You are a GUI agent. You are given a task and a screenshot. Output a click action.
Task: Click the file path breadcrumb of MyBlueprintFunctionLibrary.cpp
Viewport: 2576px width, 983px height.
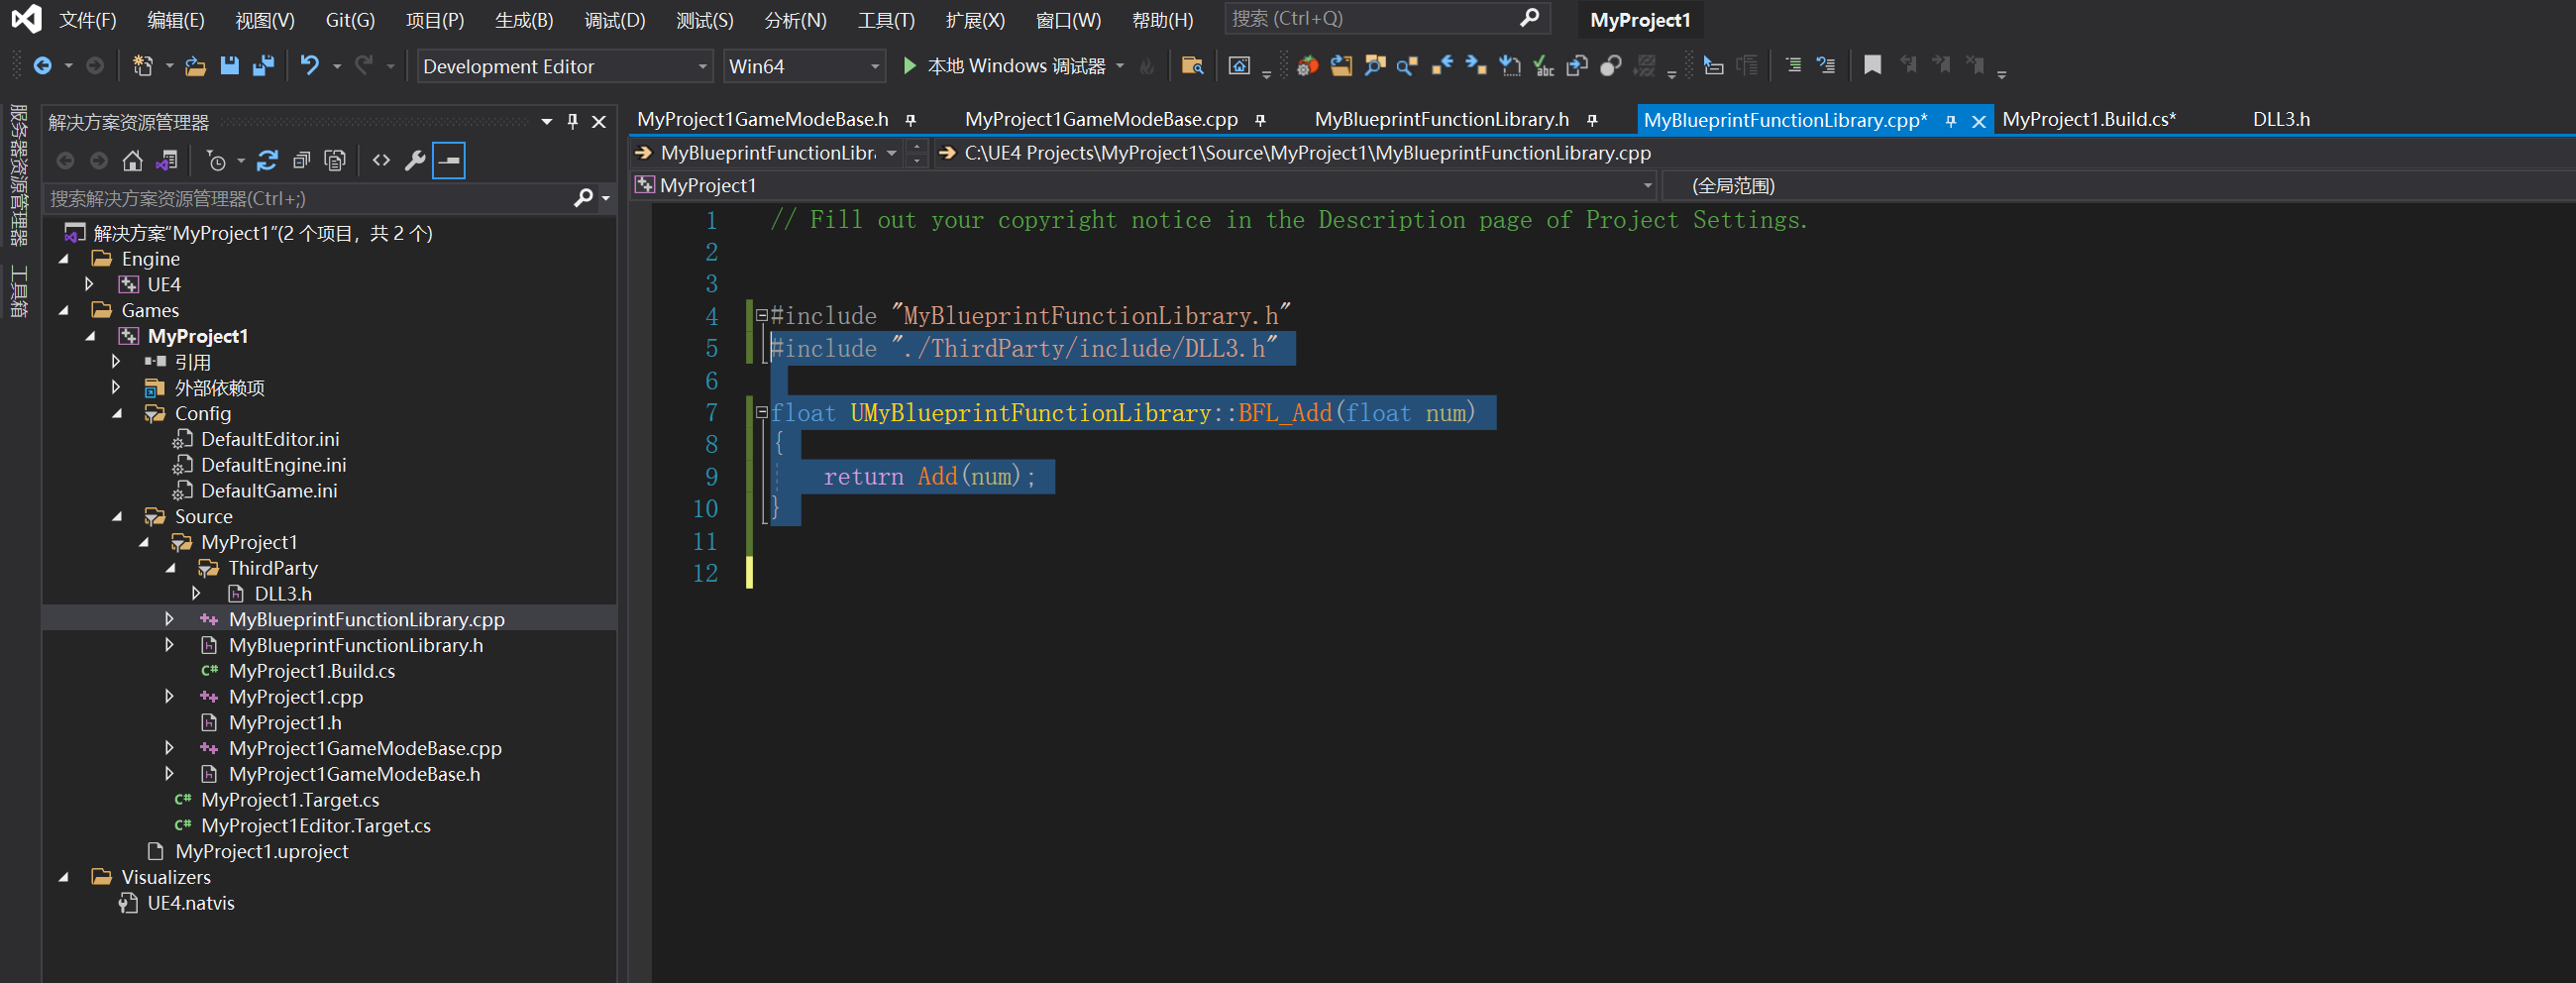(x=1307, y=153)
